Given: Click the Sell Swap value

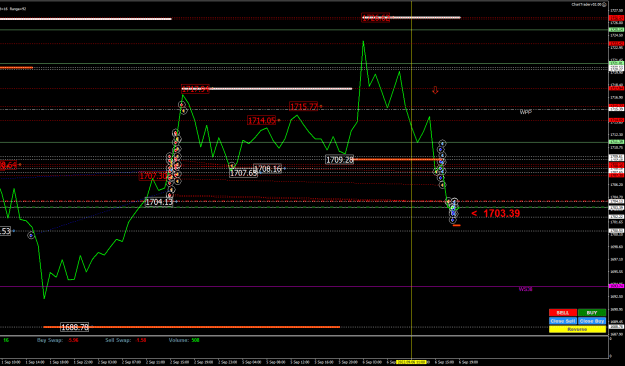Looking at the screenshot, I should [x=141, y=340].
